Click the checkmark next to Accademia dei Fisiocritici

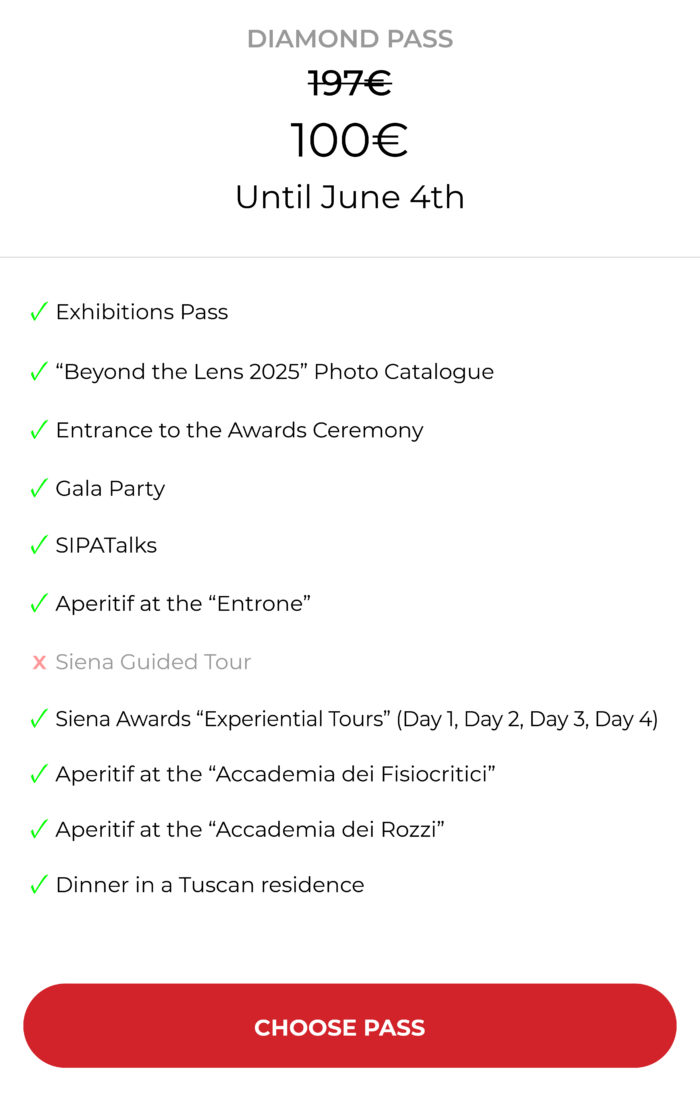click(x=39, y=774)
